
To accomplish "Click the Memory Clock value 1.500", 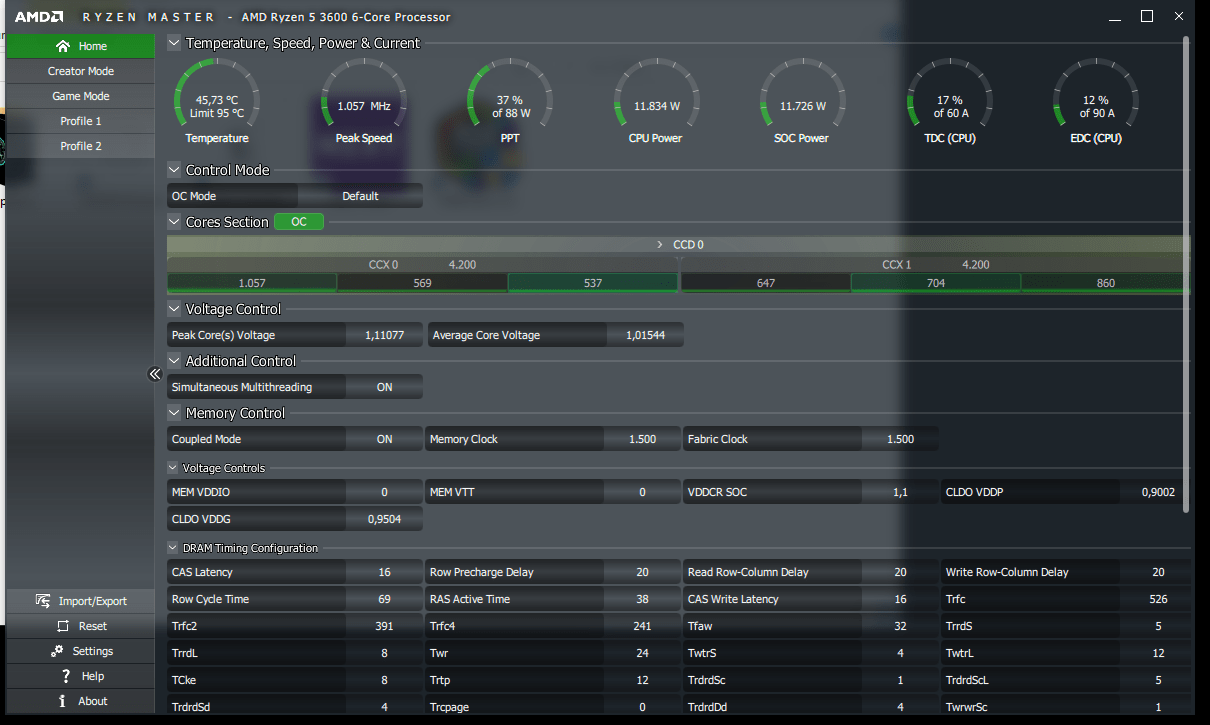I will 642,439.
